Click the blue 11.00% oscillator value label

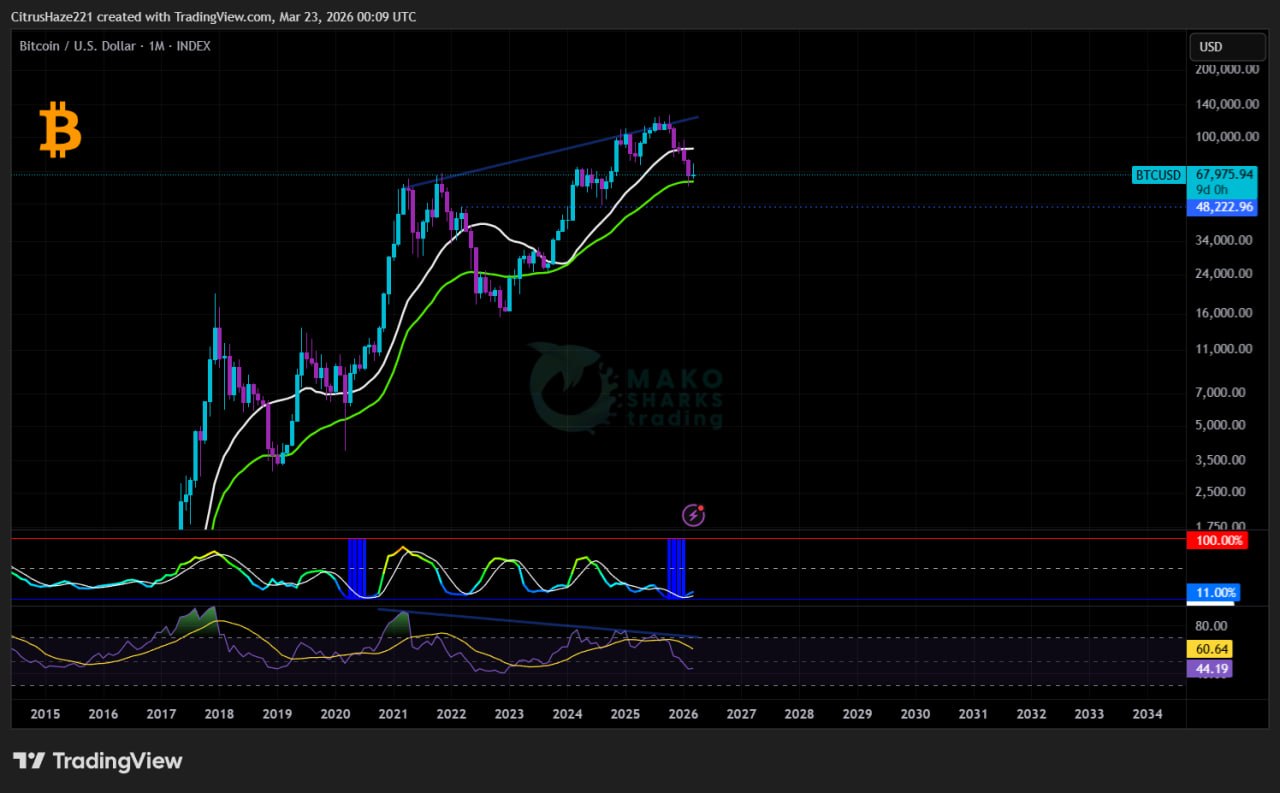point(1212,592)
